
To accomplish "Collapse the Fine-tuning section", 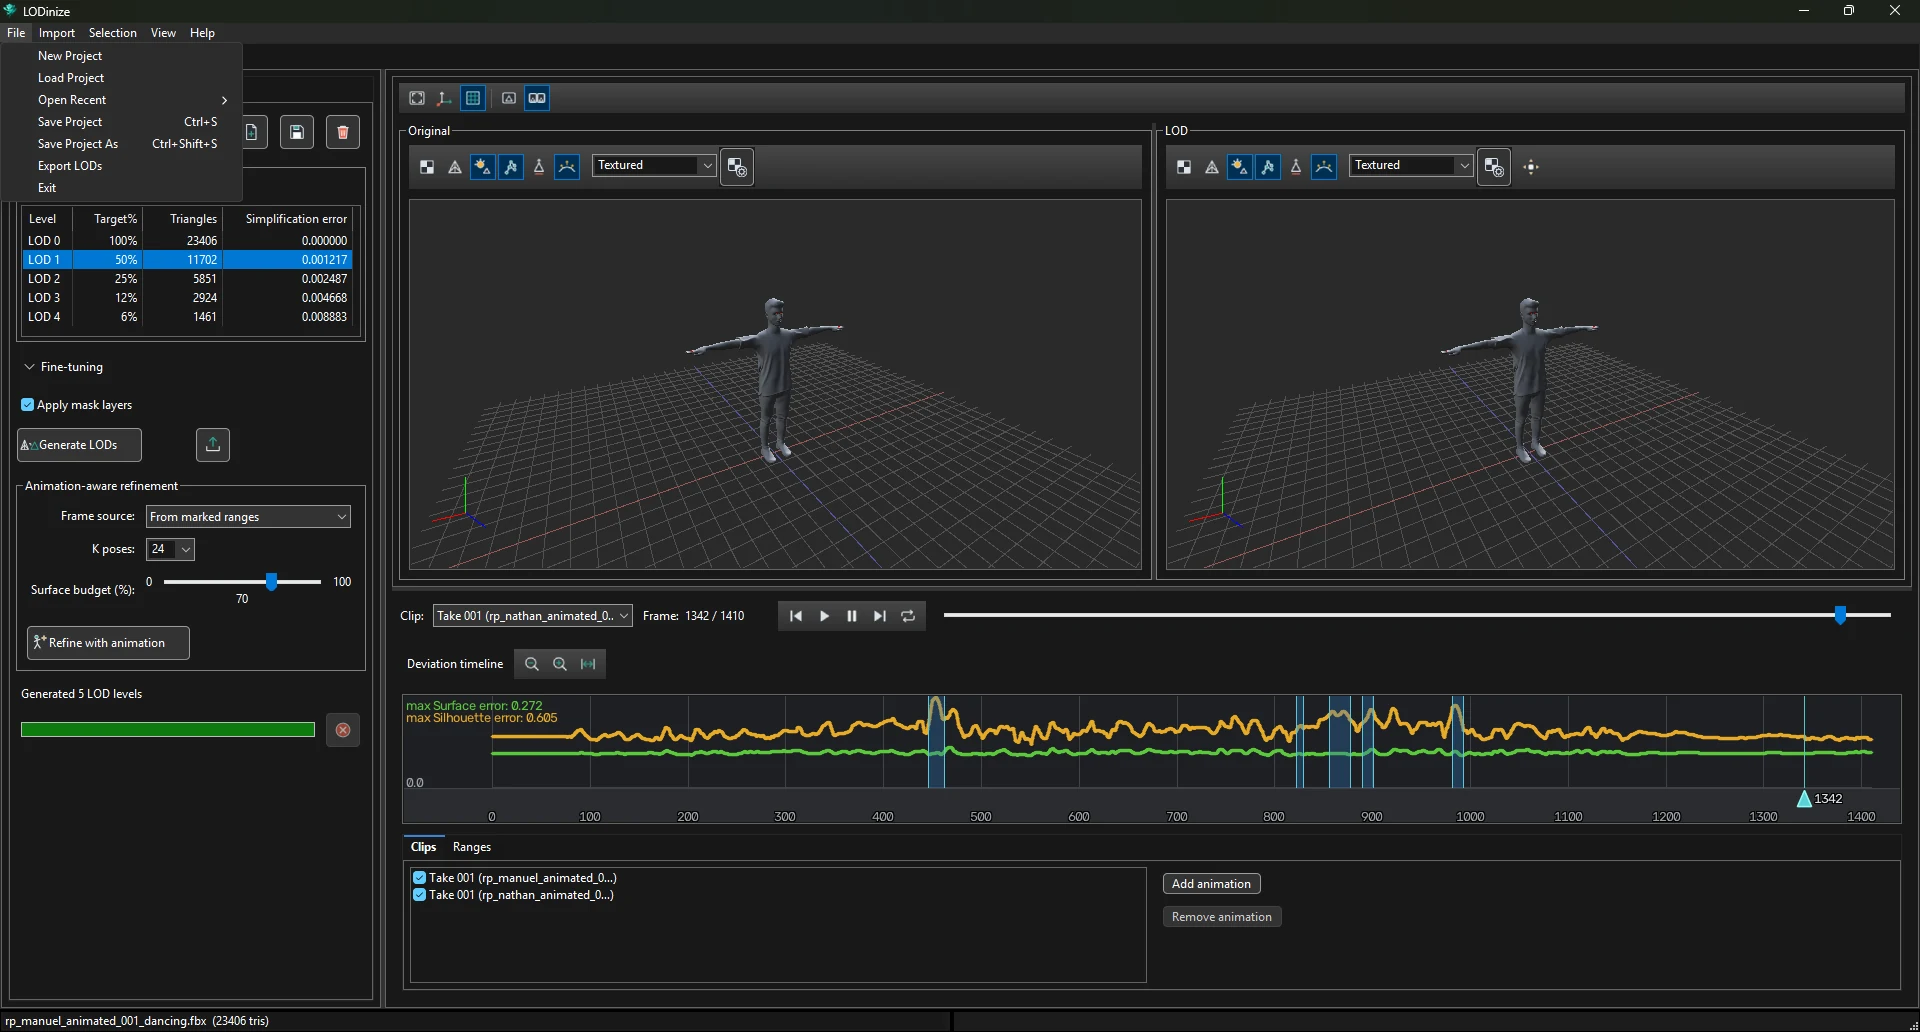I will [30, 367].
